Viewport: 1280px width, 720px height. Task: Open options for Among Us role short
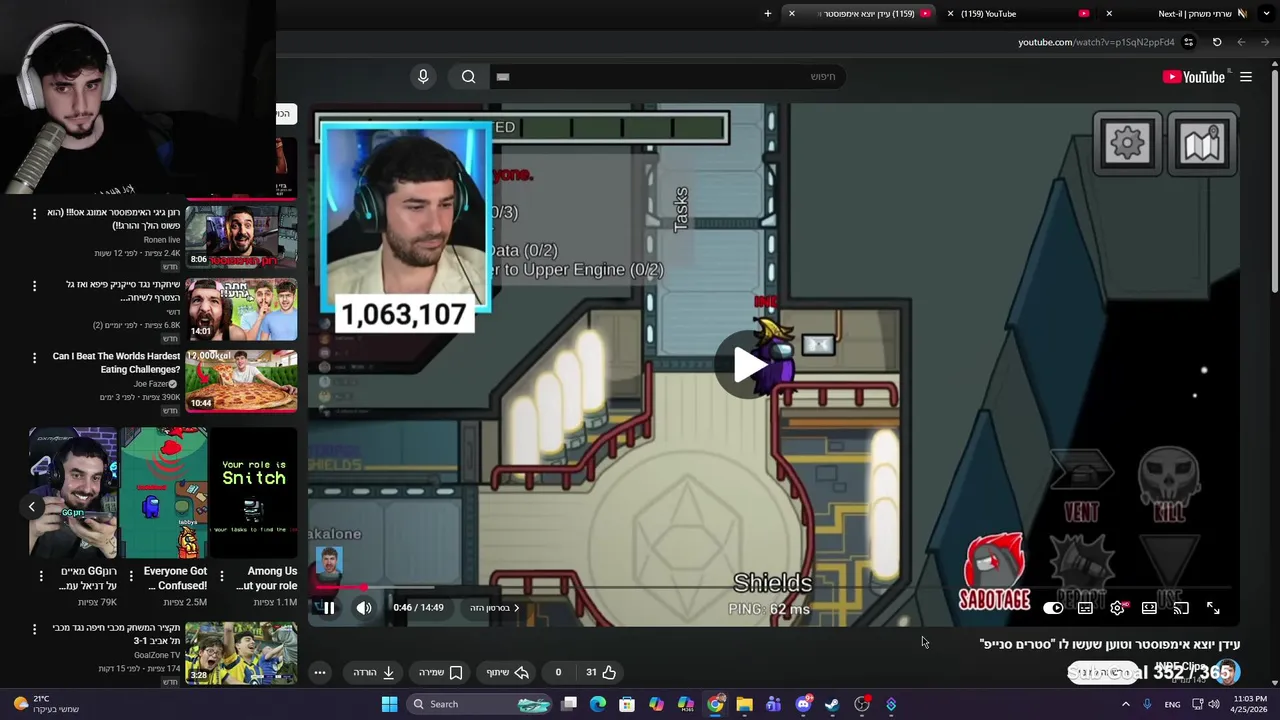[222, 575]
